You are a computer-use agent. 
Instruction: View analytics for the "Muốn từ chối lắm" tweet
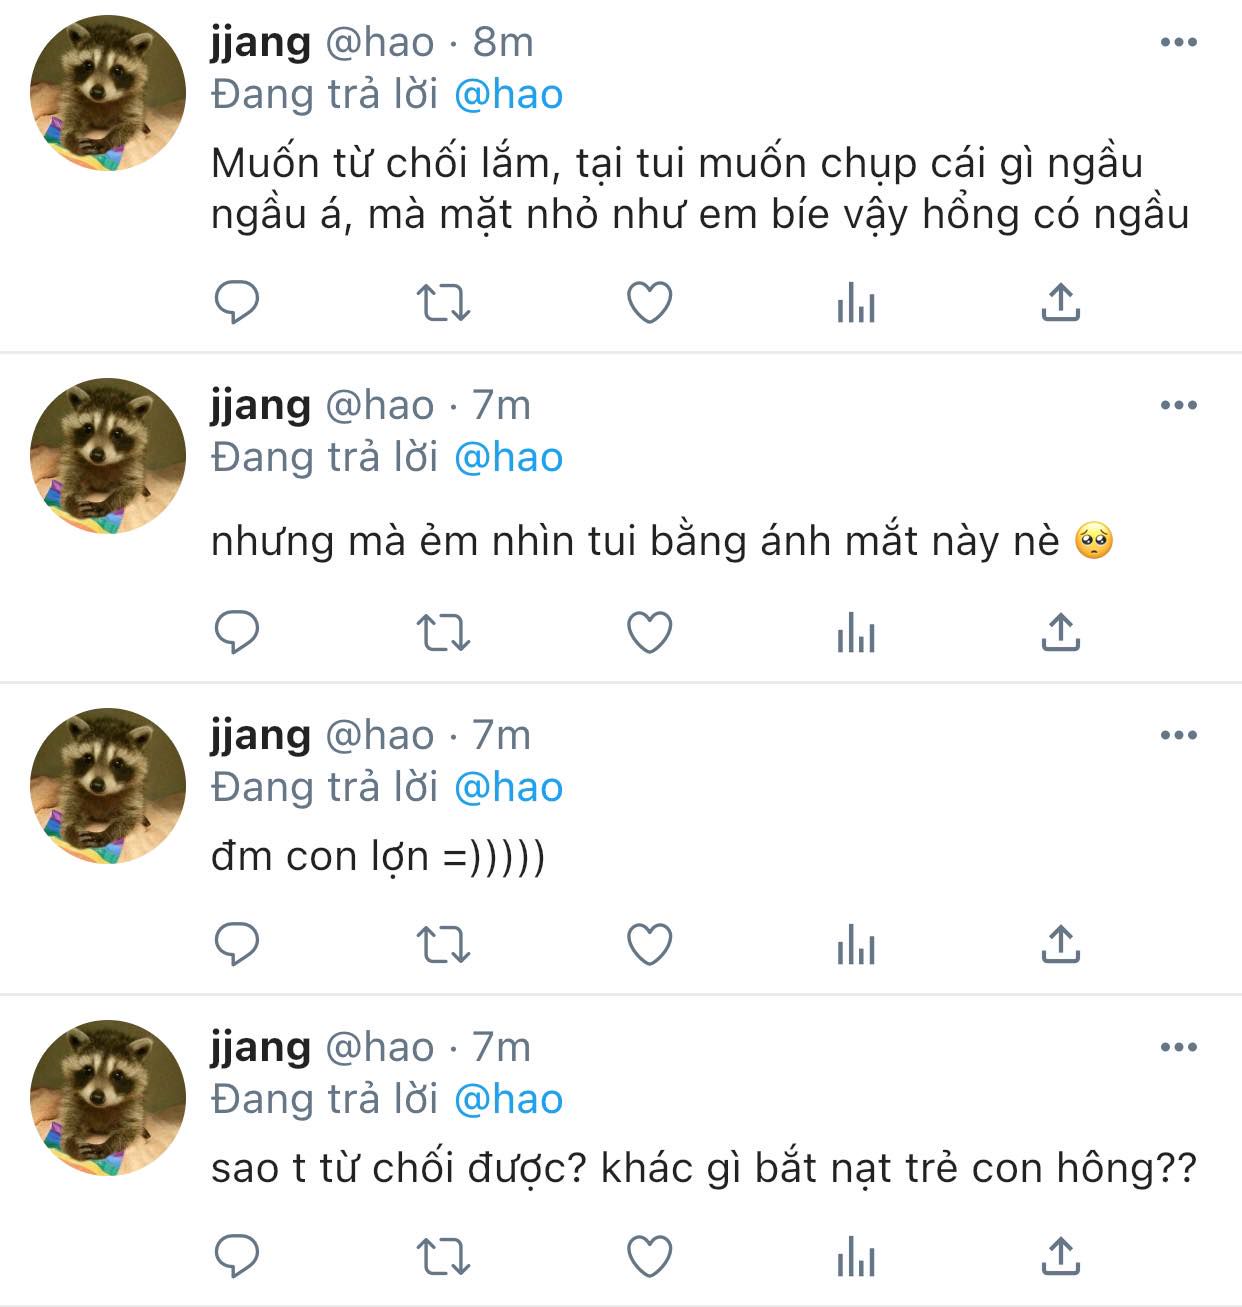(856, 302)
